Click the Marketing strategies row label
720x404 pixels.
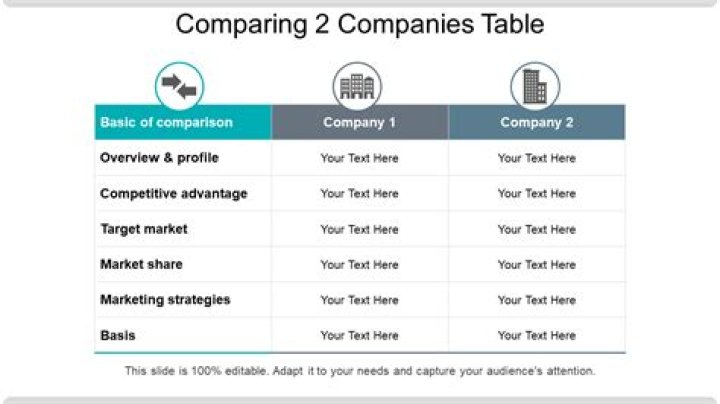tap(165, 300)
